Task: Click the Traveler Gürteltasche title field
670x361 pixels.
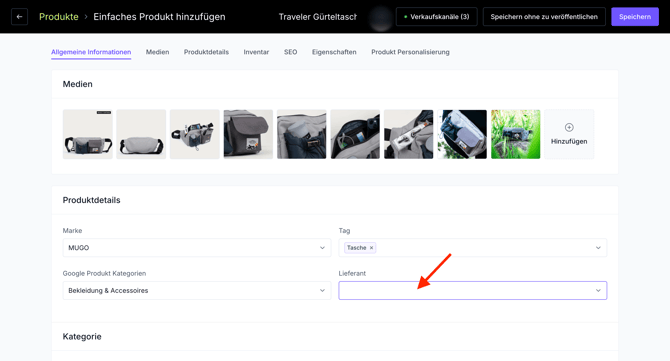Action: tap(317, 17)
